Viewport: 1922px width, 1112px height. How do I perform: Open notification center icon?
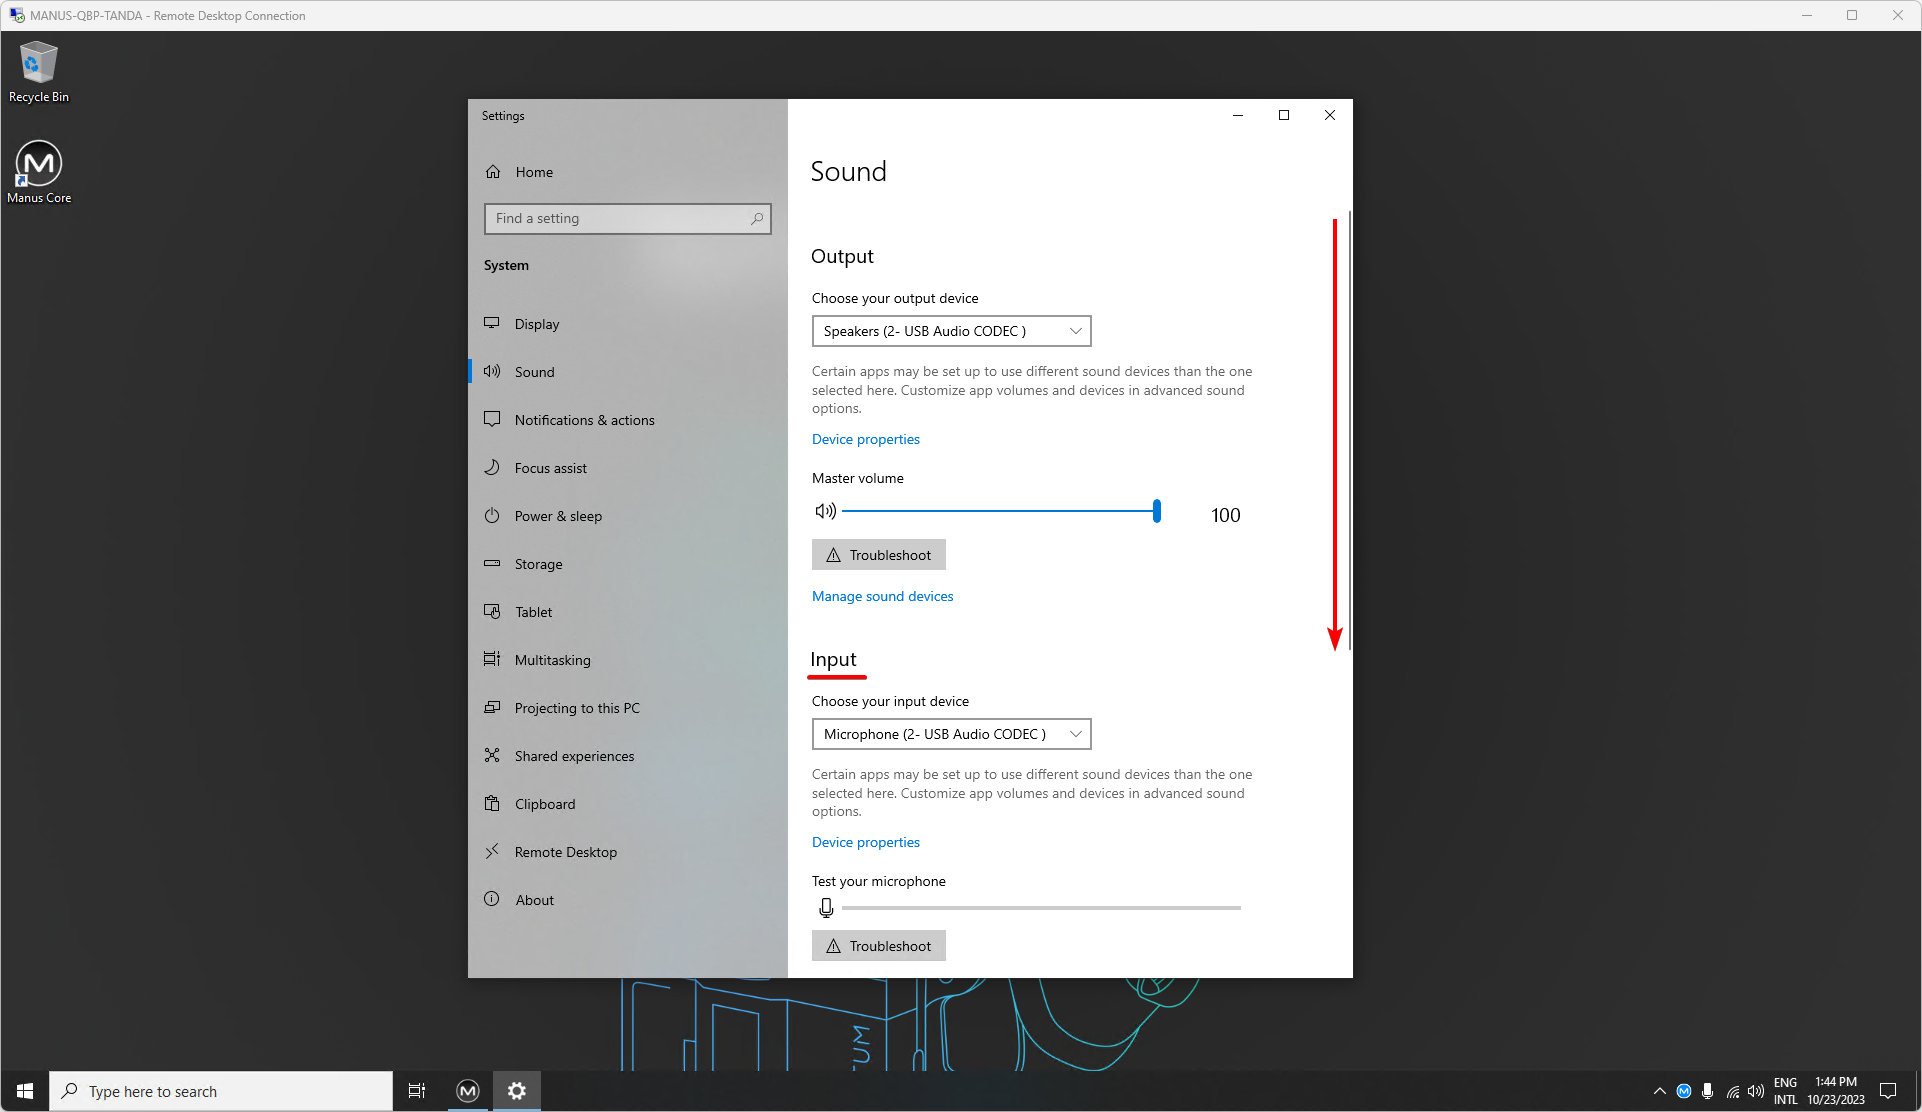coord(1888,1091)
